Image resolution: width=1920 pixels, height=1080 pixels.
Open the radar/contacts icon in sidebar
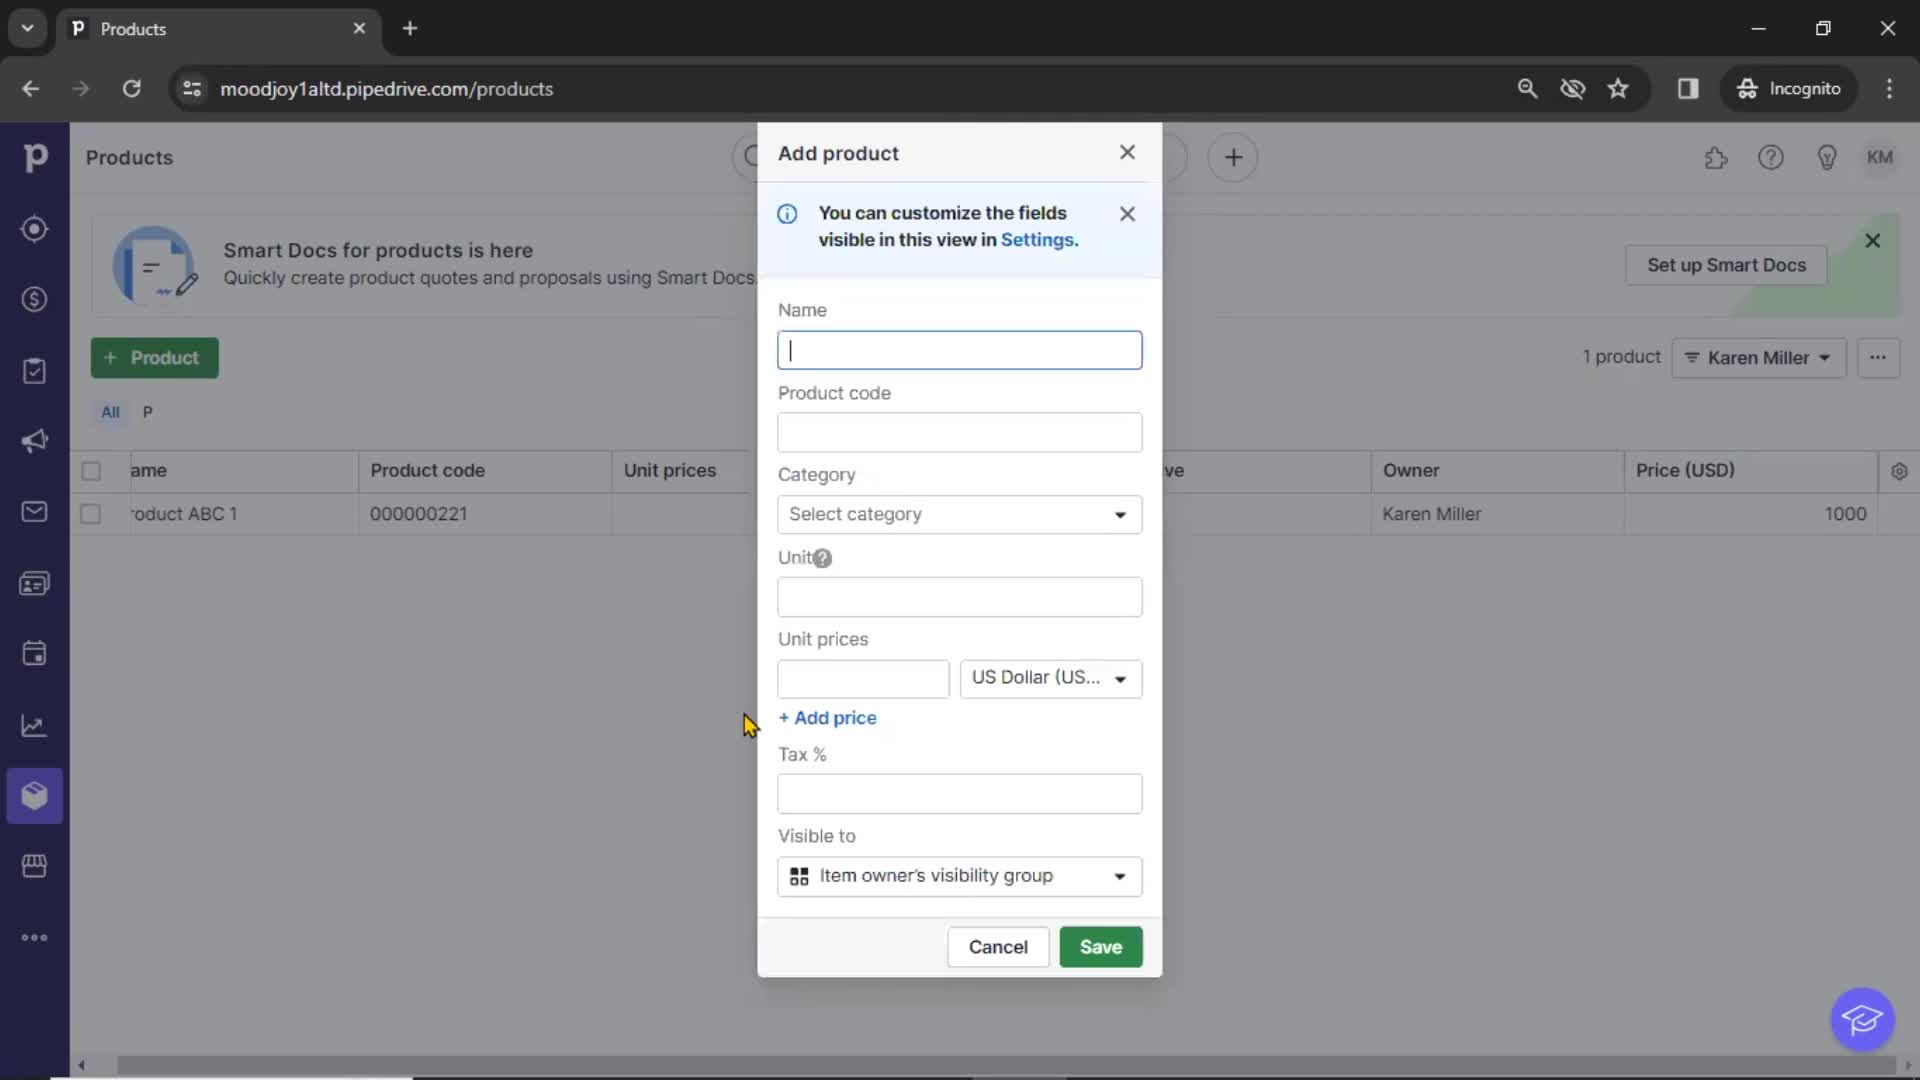[36, 229]
